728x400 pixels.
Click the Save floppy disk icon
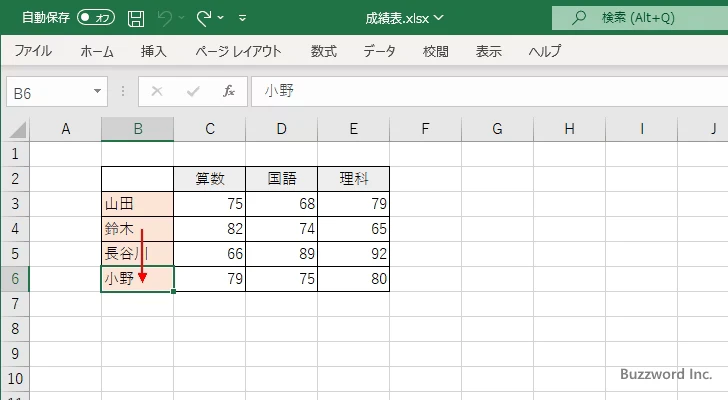point(136,18)
